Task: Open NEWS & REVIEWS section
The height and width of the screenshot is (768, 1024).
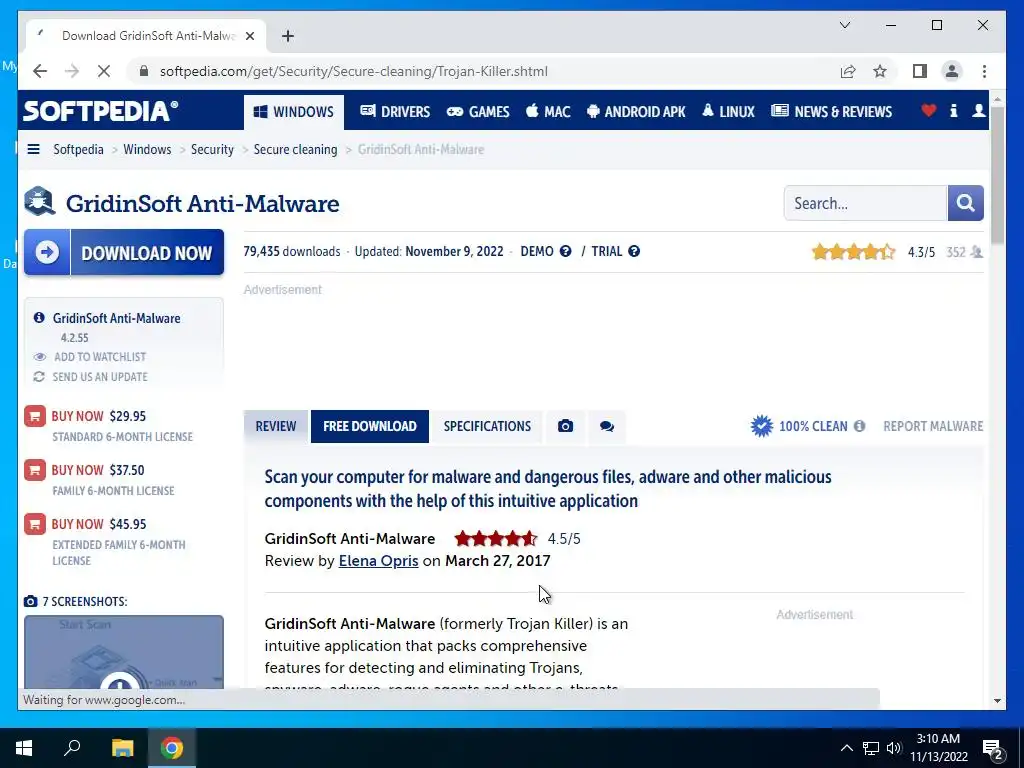Action: coord(831,112)
